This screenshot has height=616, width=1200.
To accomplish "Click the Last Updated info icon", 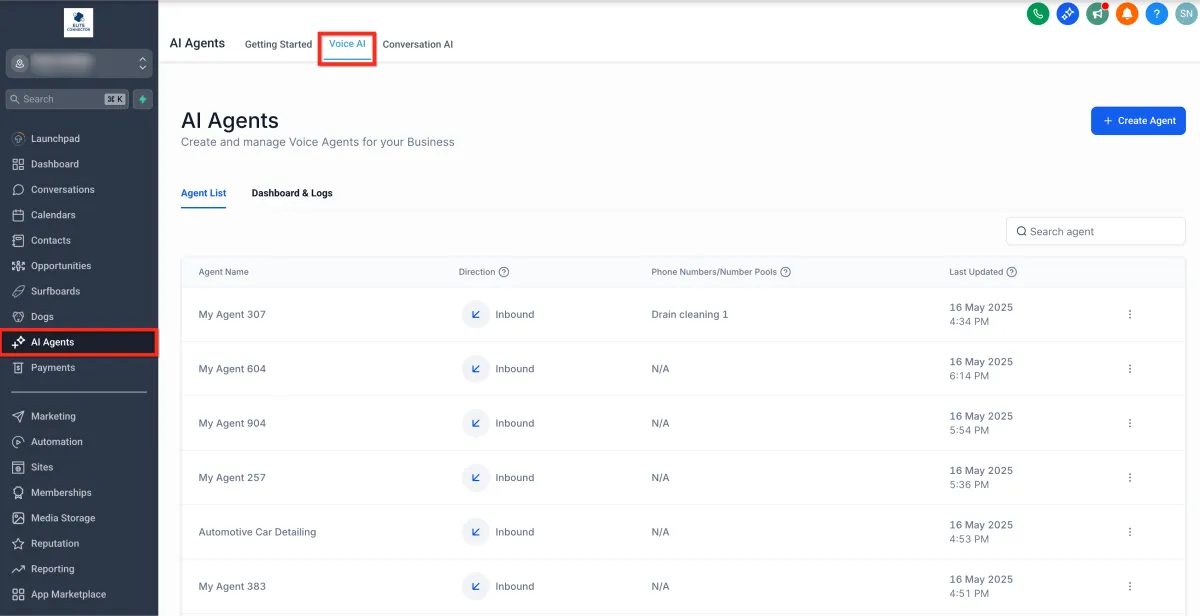I will pyautogui.click(x=1012, y=272).
